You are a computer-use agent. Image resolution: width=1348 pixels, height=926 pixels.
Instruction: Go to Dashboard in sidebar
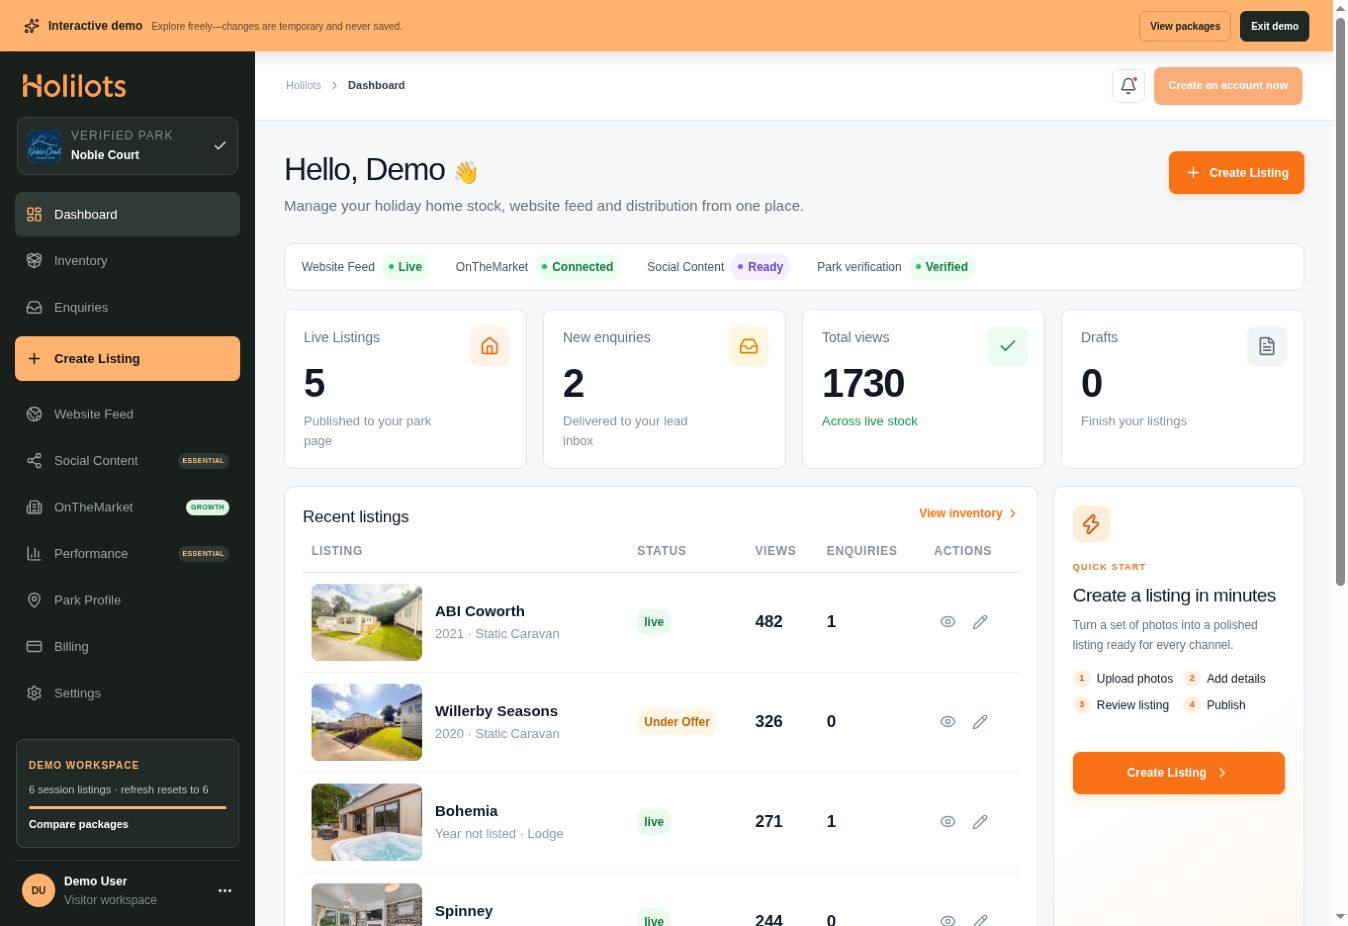click(127, 214)
